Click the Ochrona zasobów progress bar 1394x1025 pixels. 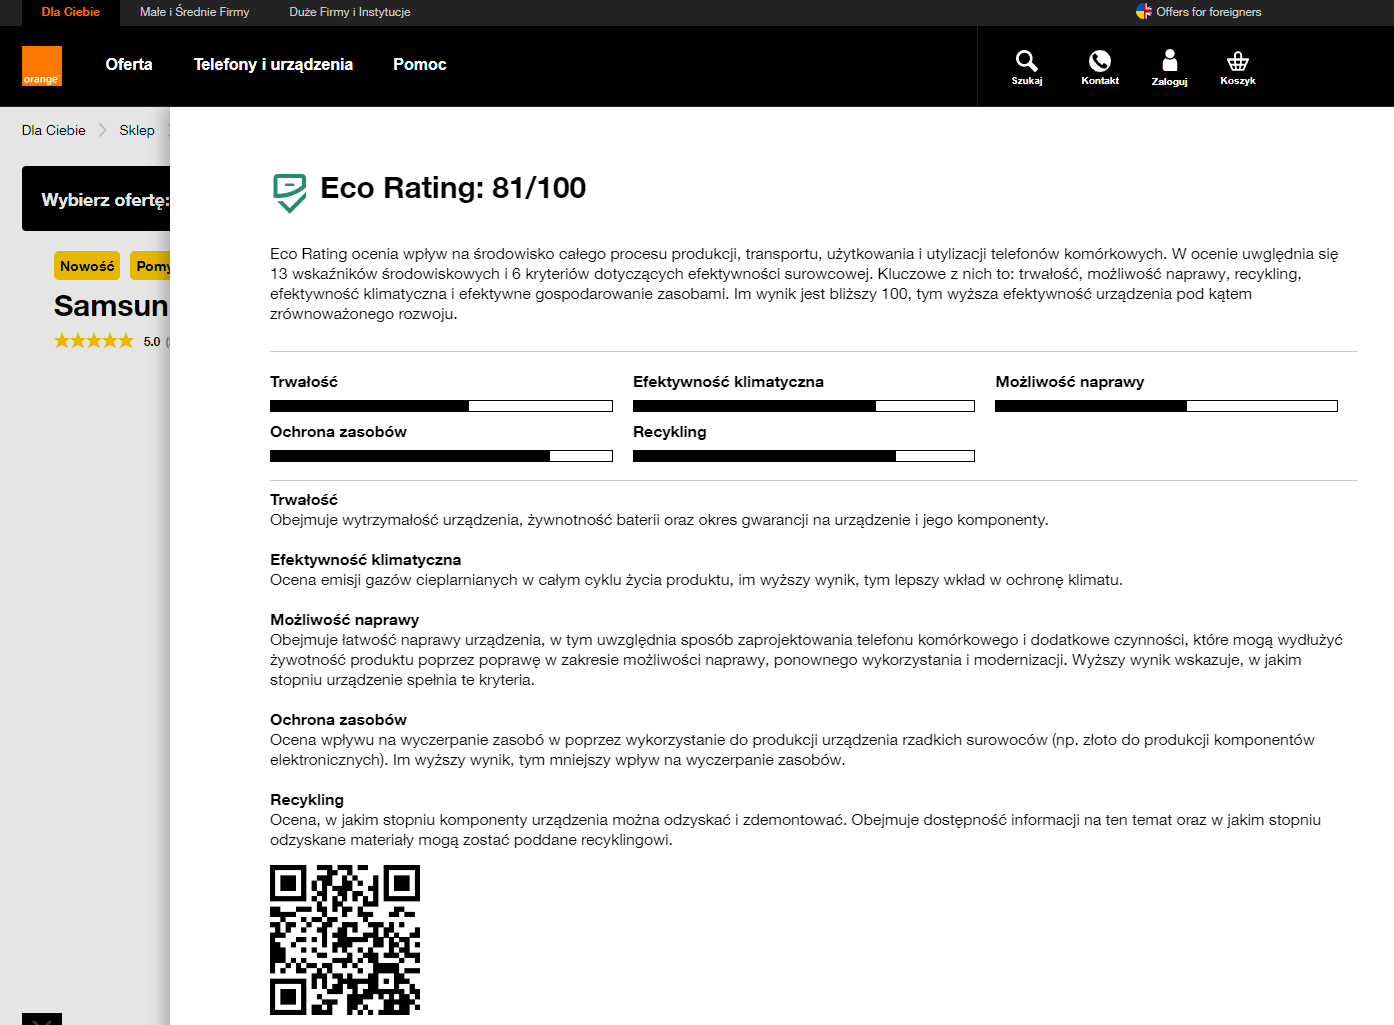[x=441, y=456]
